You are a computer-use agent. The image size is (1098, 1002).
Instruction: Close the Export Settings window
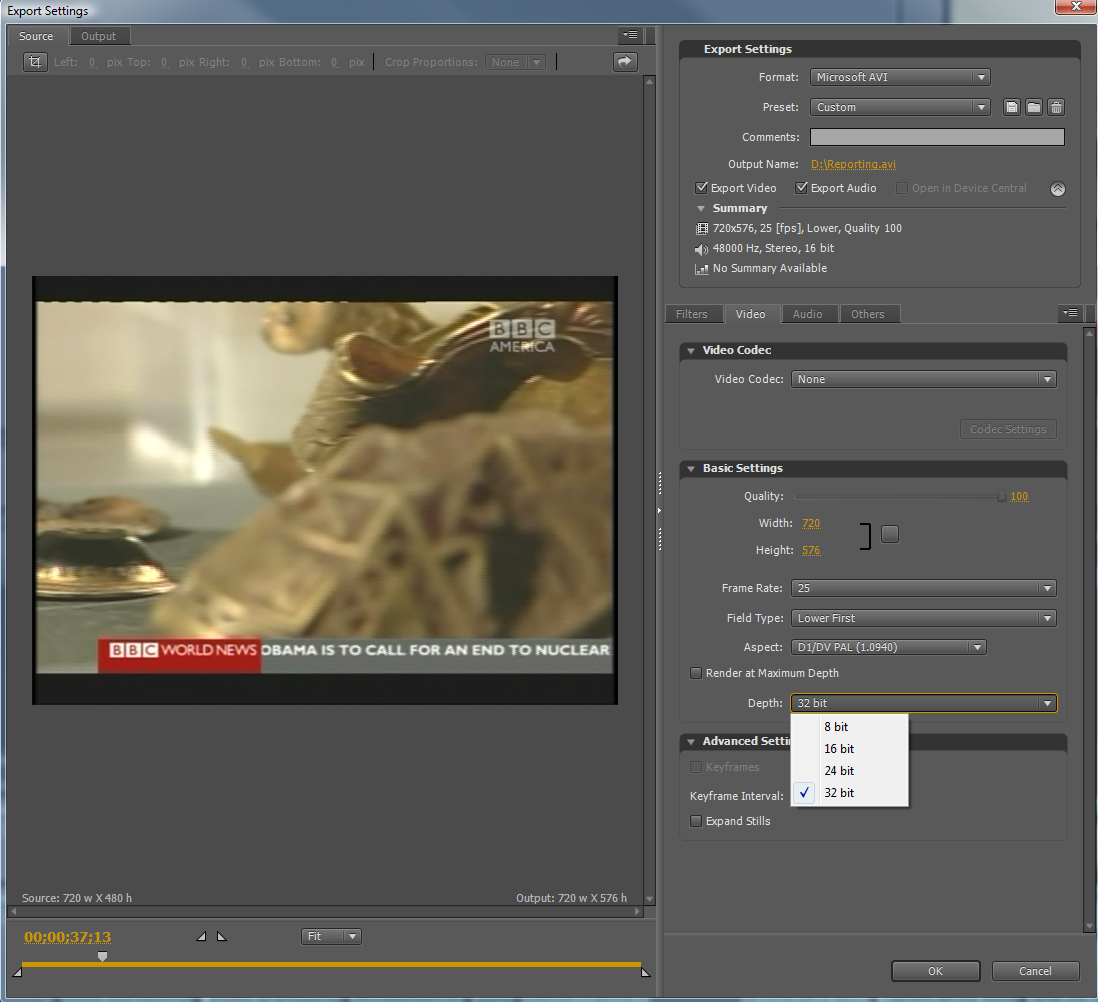pyautogui.click(x=1076, y=6)
